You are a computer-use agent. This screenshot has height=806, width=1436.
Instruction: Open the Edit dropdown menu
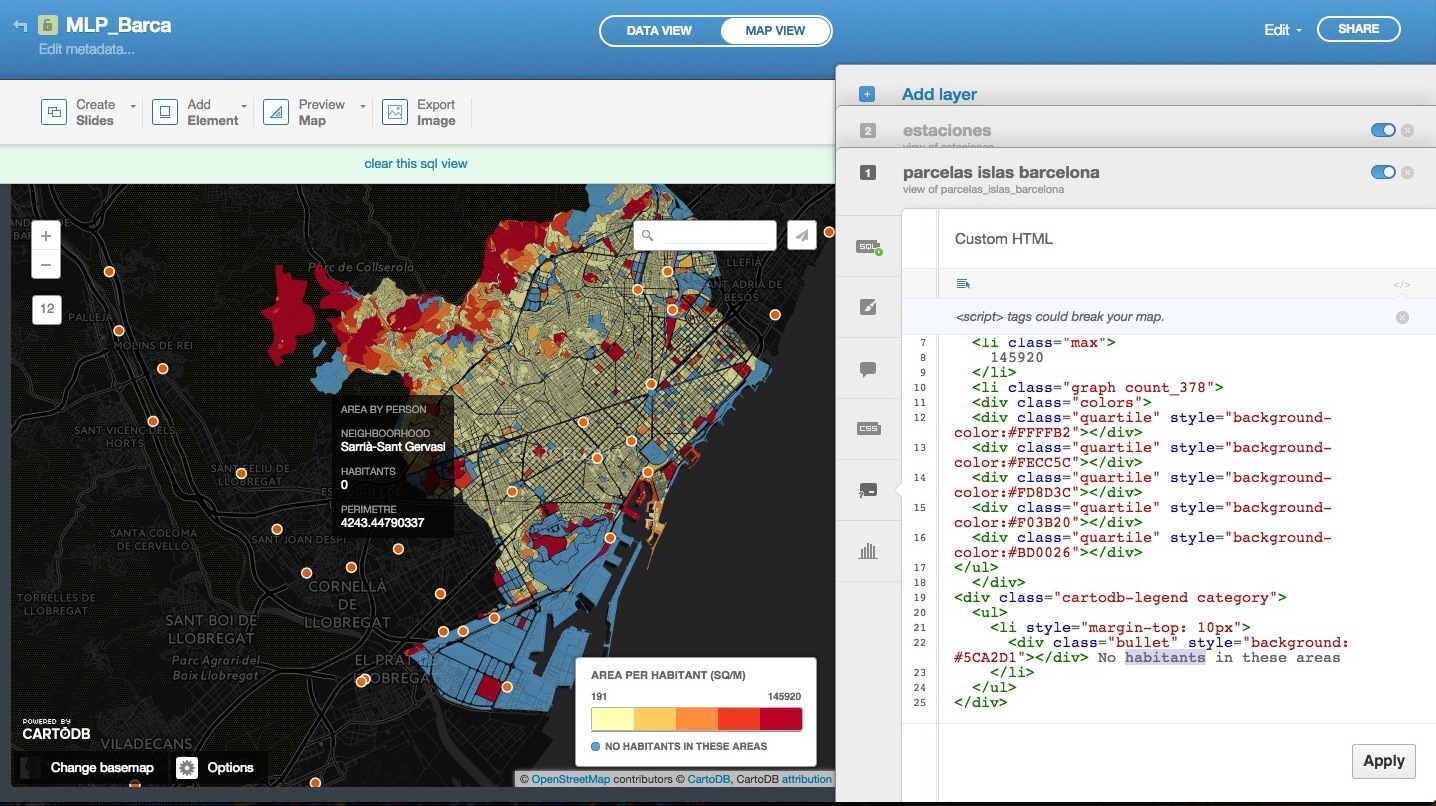[1282, 30]
